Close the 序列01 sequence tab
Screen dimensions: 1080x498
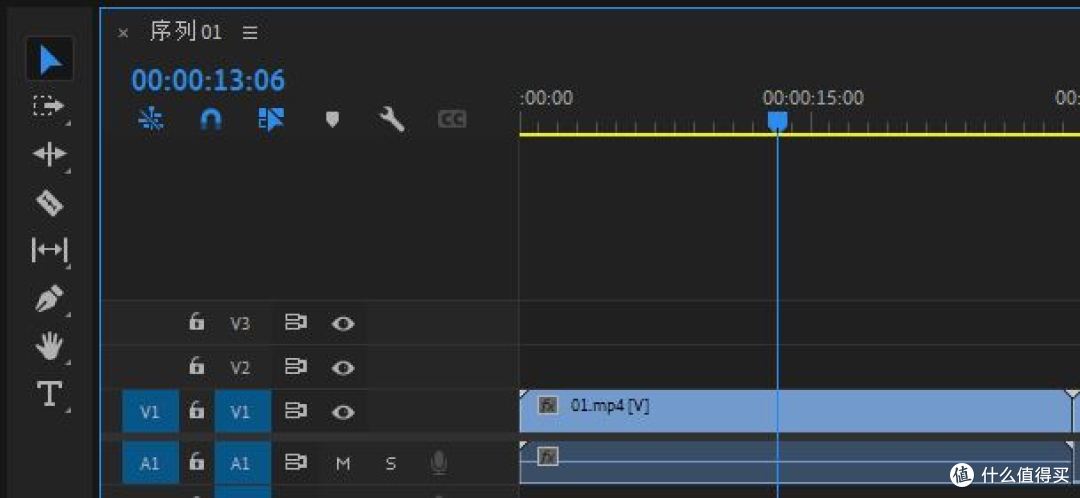(123, 32)
